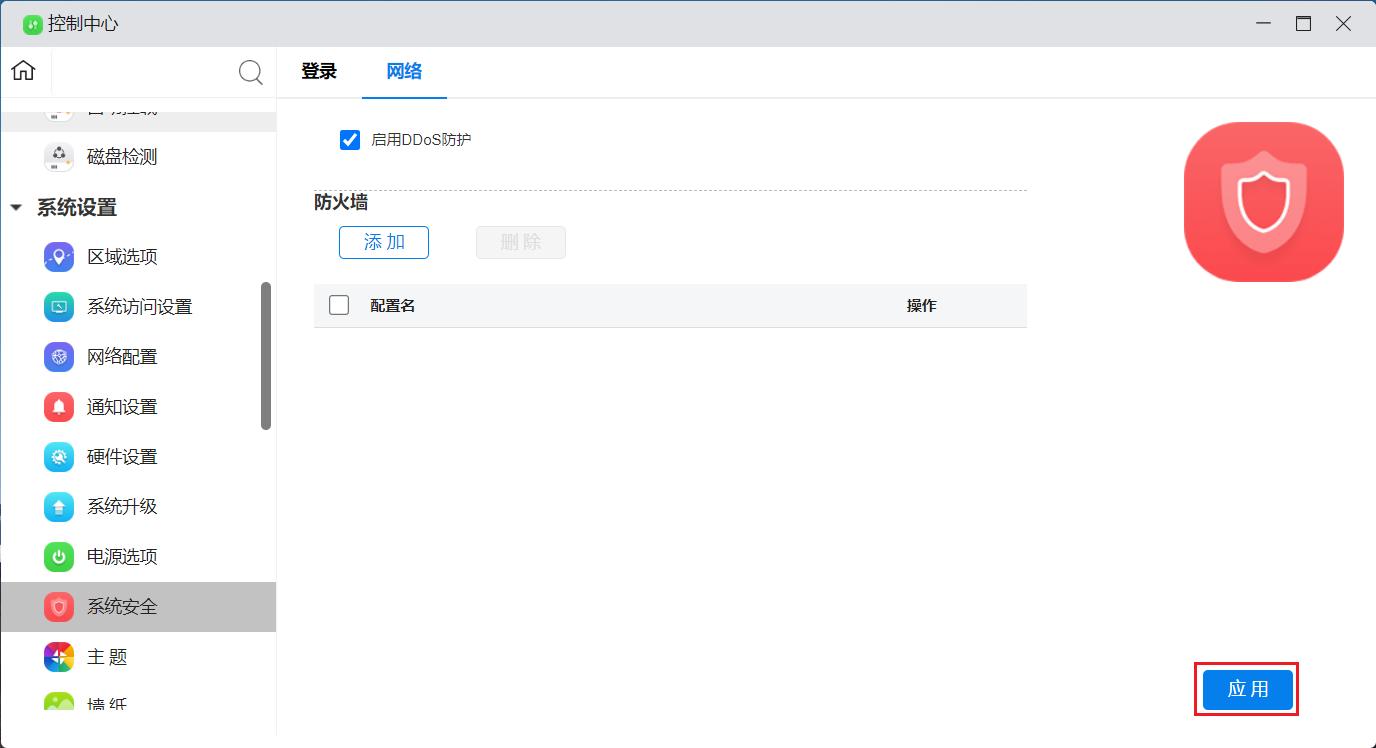
Task: Collapse the 系统设置 section arrow
Action: tap(16, 208)
